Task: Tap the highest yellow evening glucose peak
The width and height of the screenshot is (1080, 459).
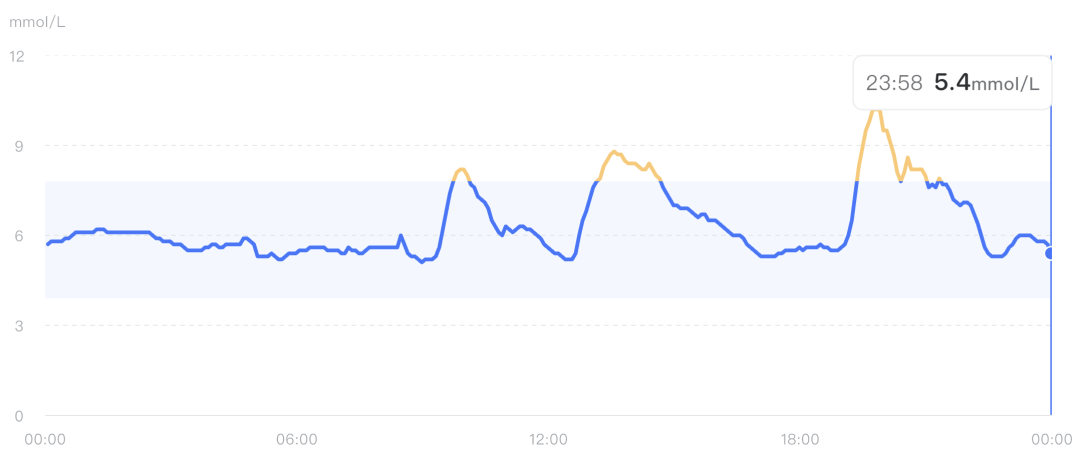Action: tap(876, 110)
